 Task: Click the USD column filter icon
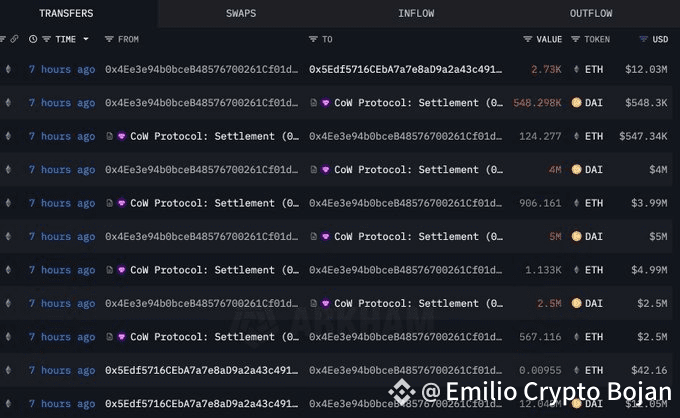643,39
